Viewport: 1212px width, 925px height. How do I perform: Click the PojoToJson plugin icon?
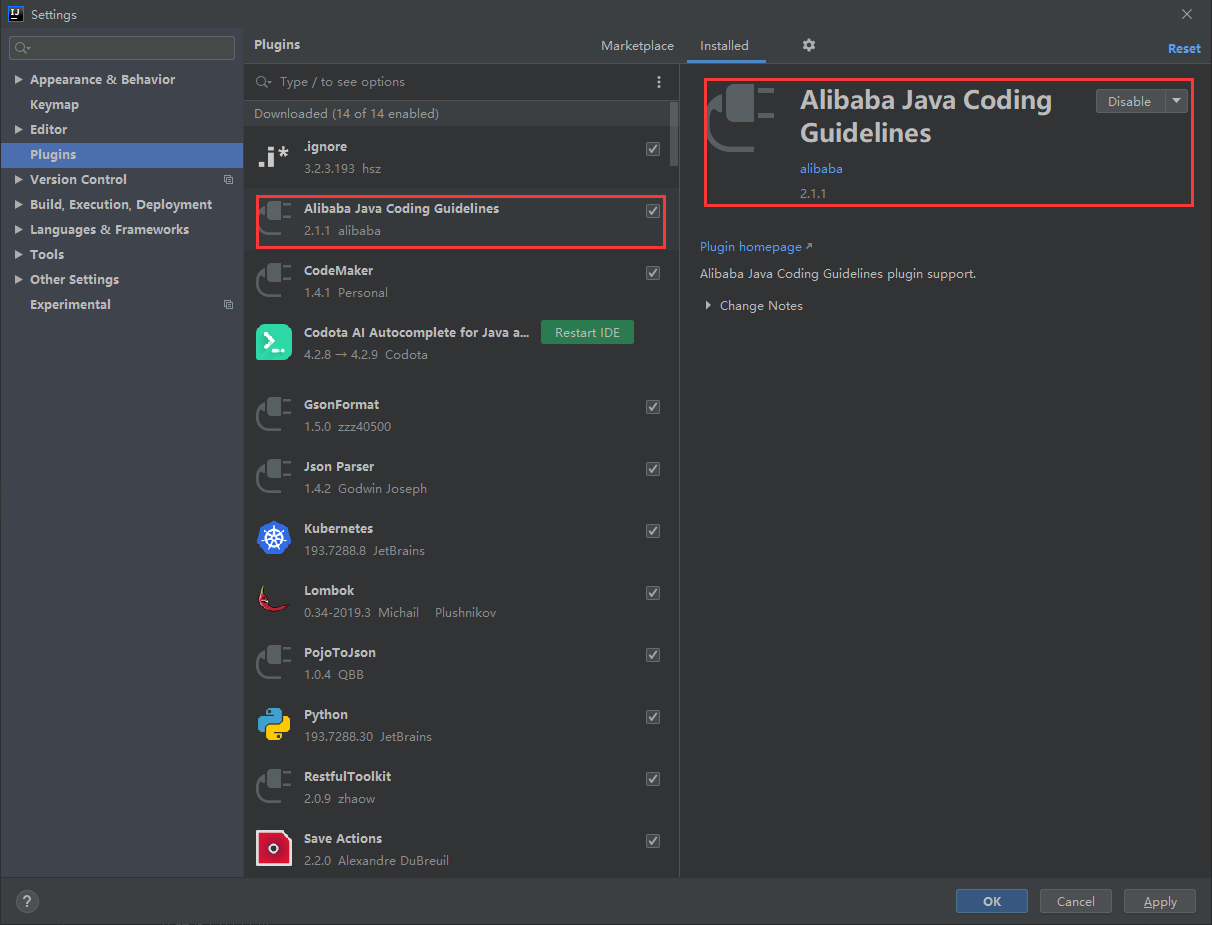tap(273, 664)
